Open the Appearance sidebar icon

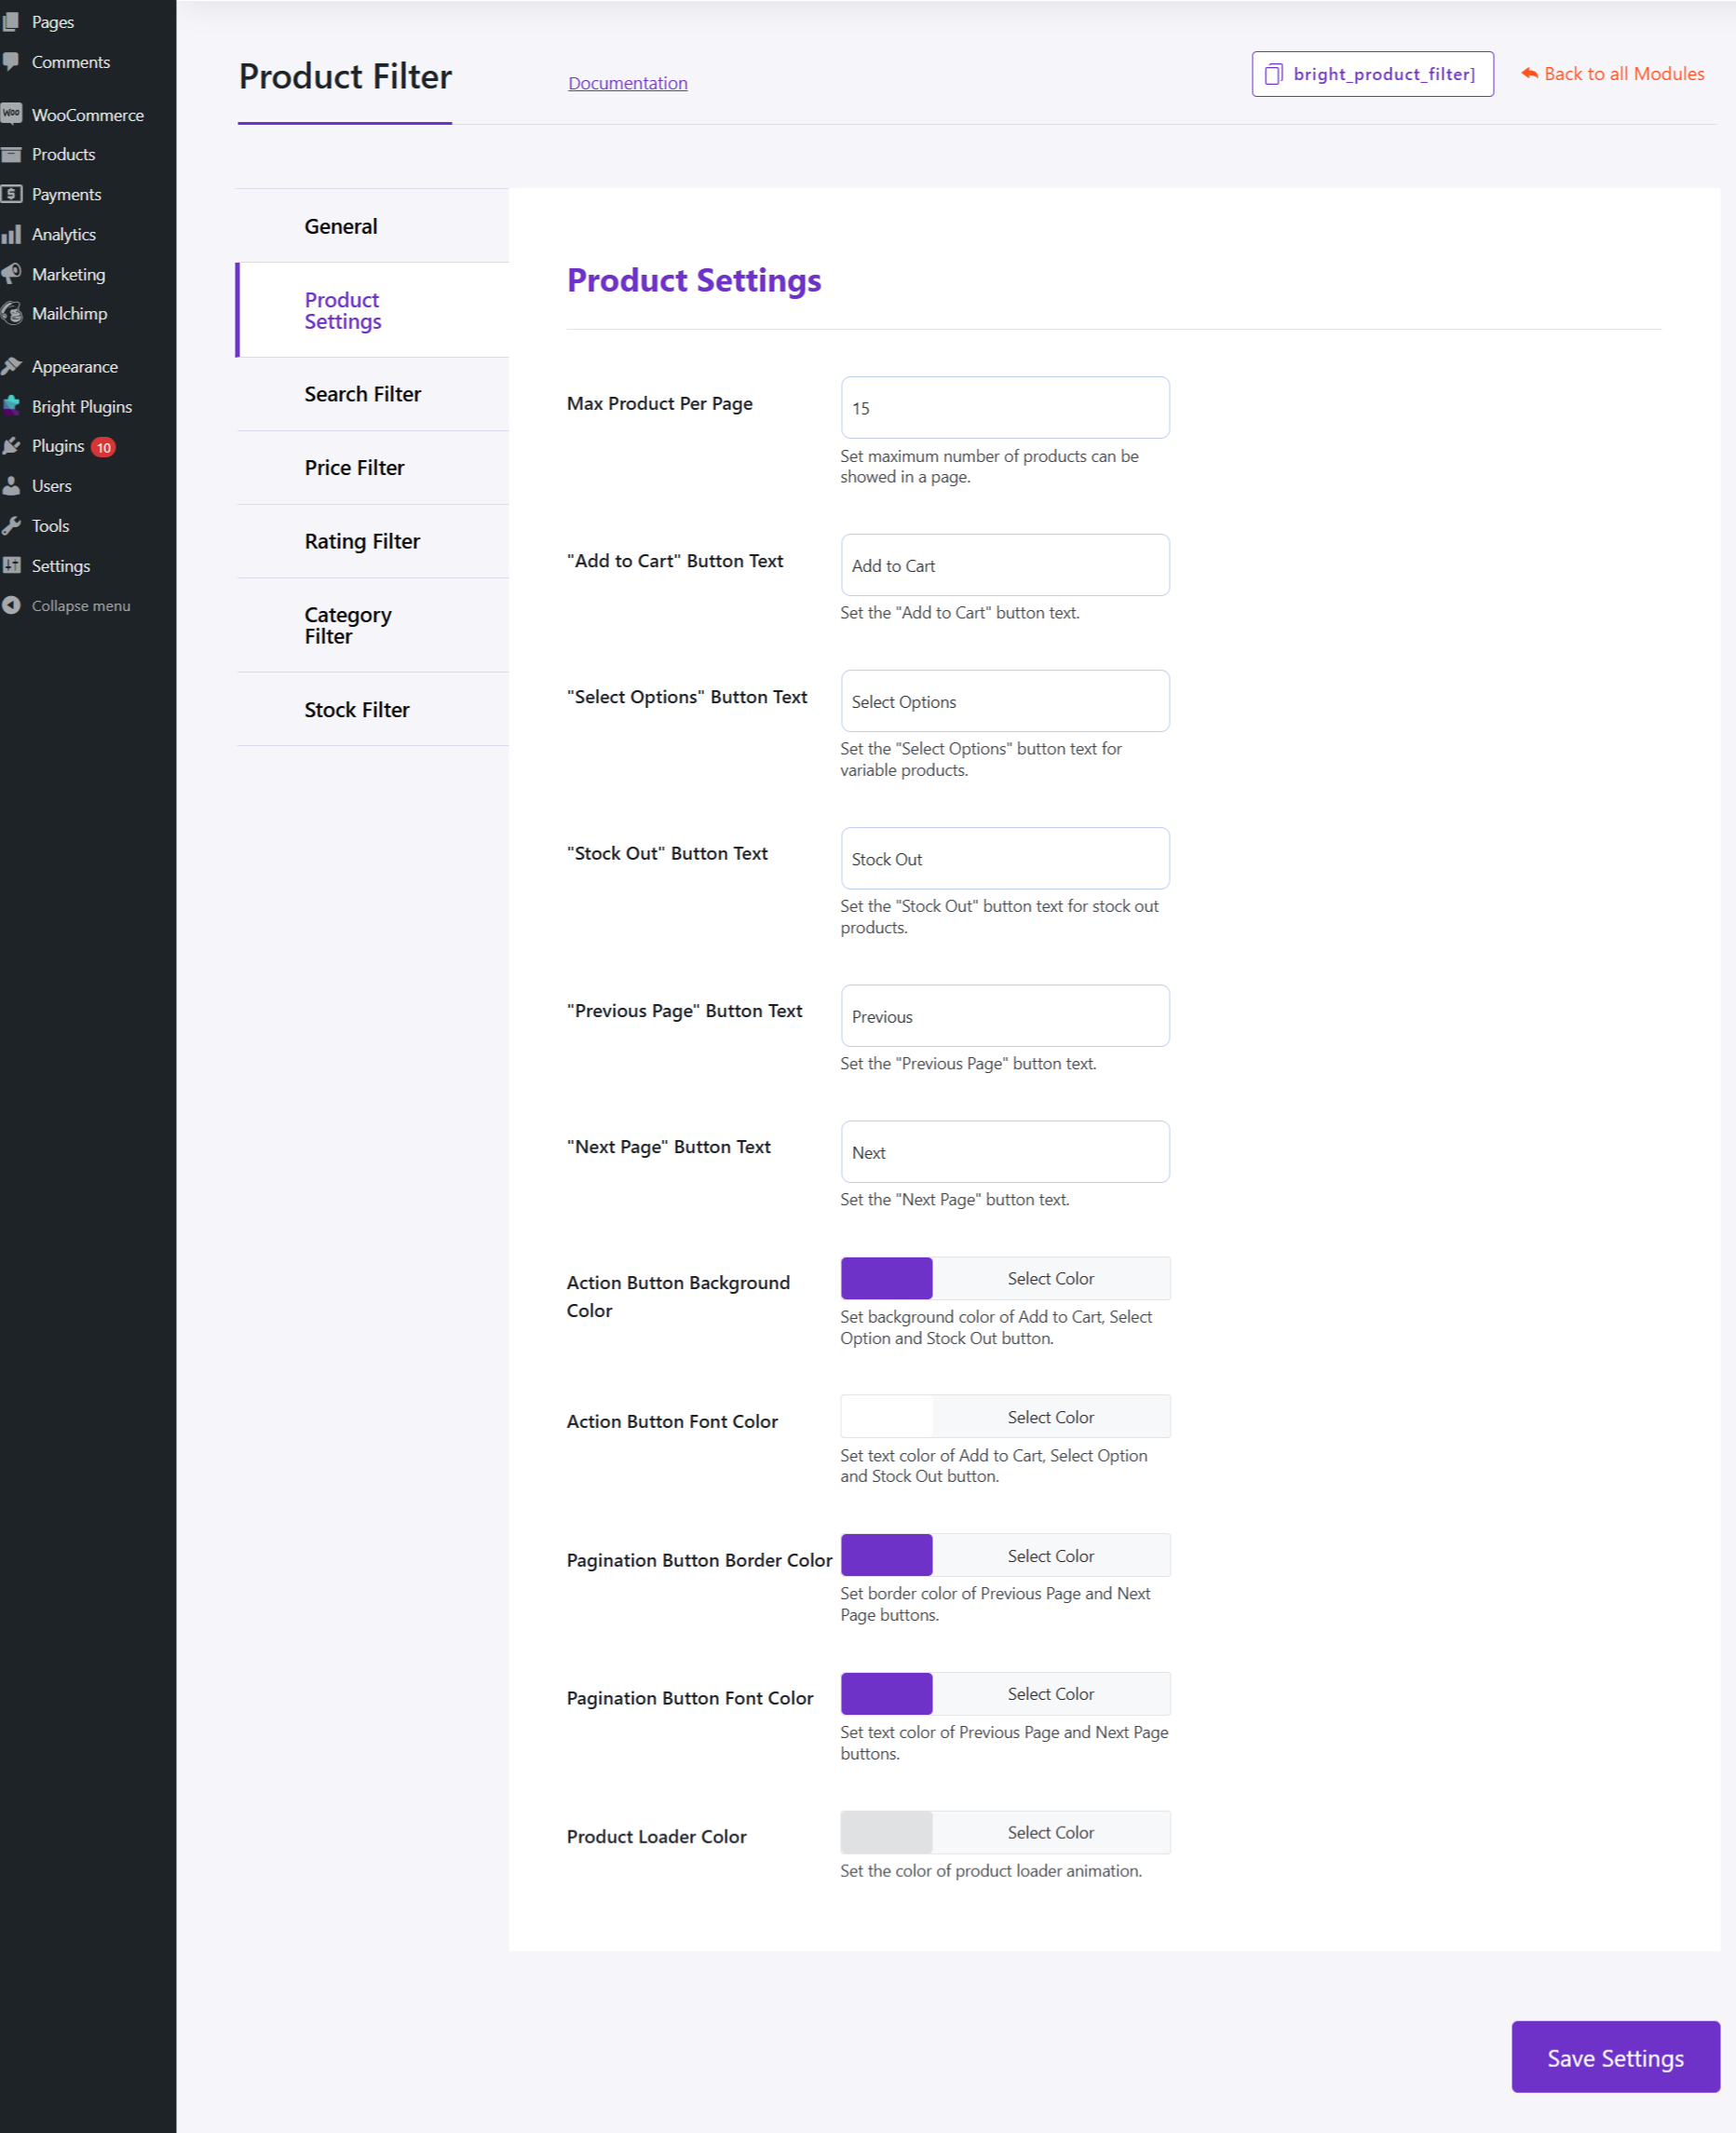13,366
